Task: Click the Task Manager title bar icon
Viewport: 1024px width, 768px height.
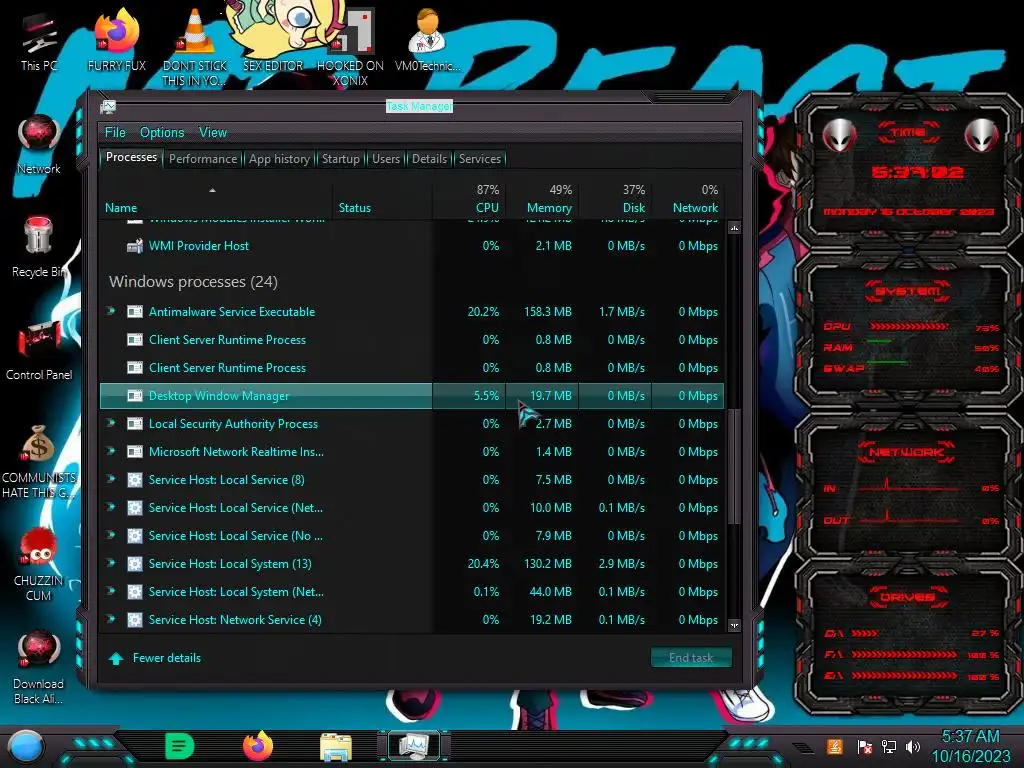Action: tap(108, 106)
